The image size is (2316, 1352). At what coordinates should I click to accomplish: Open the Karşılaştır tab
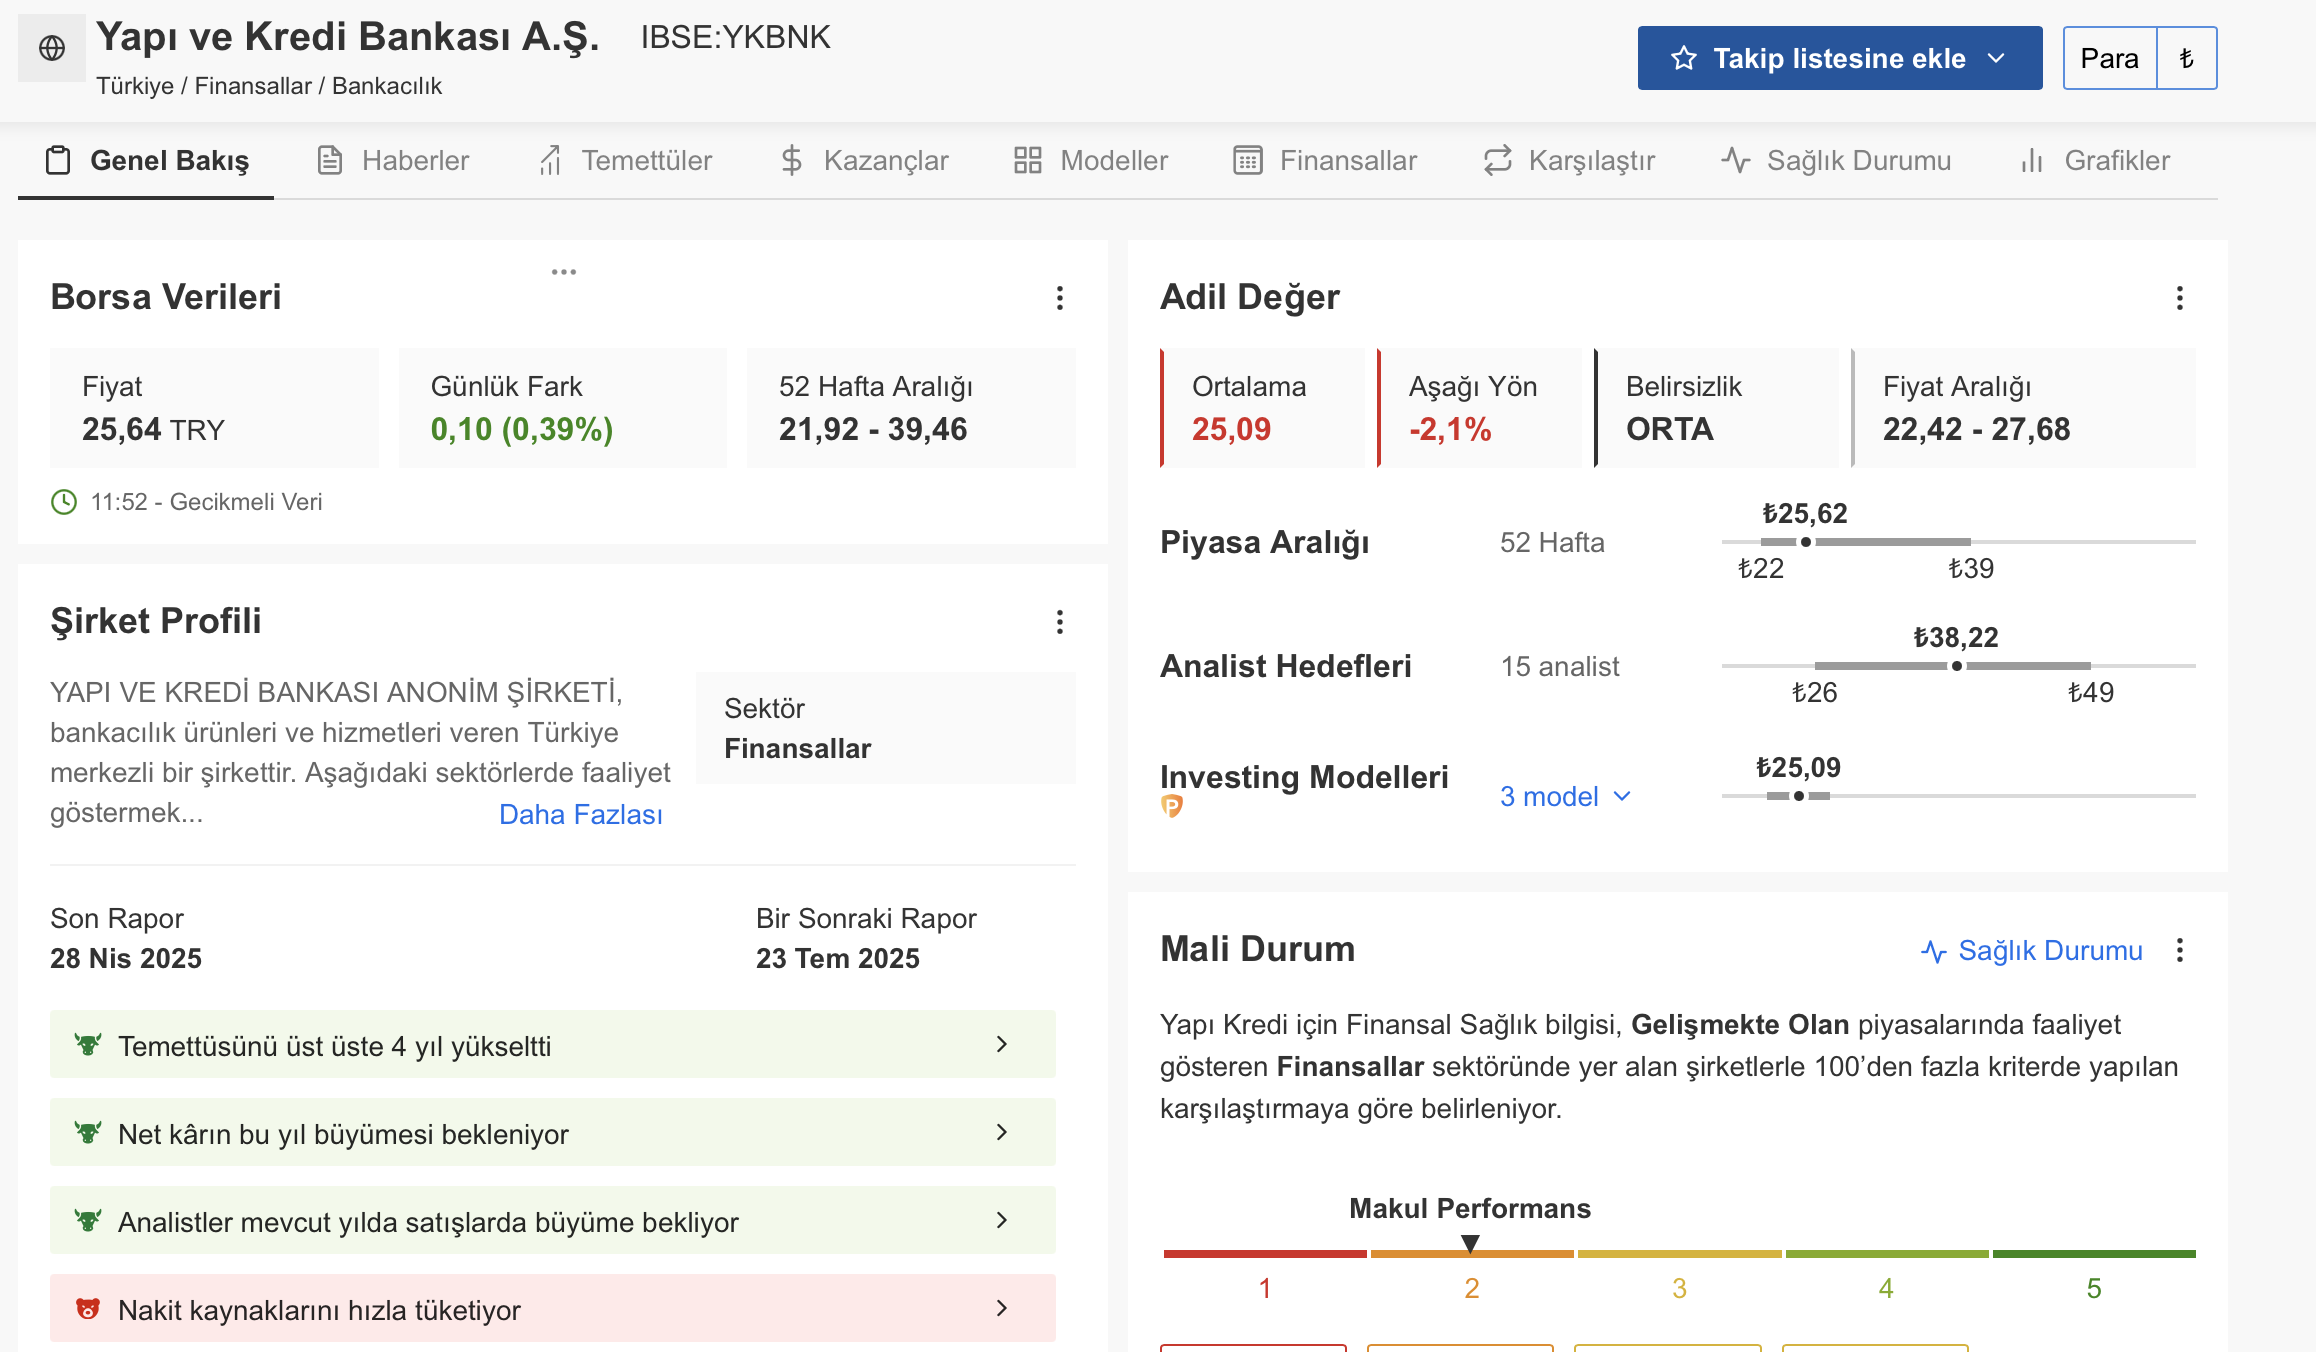click(x=1568, y=160)
